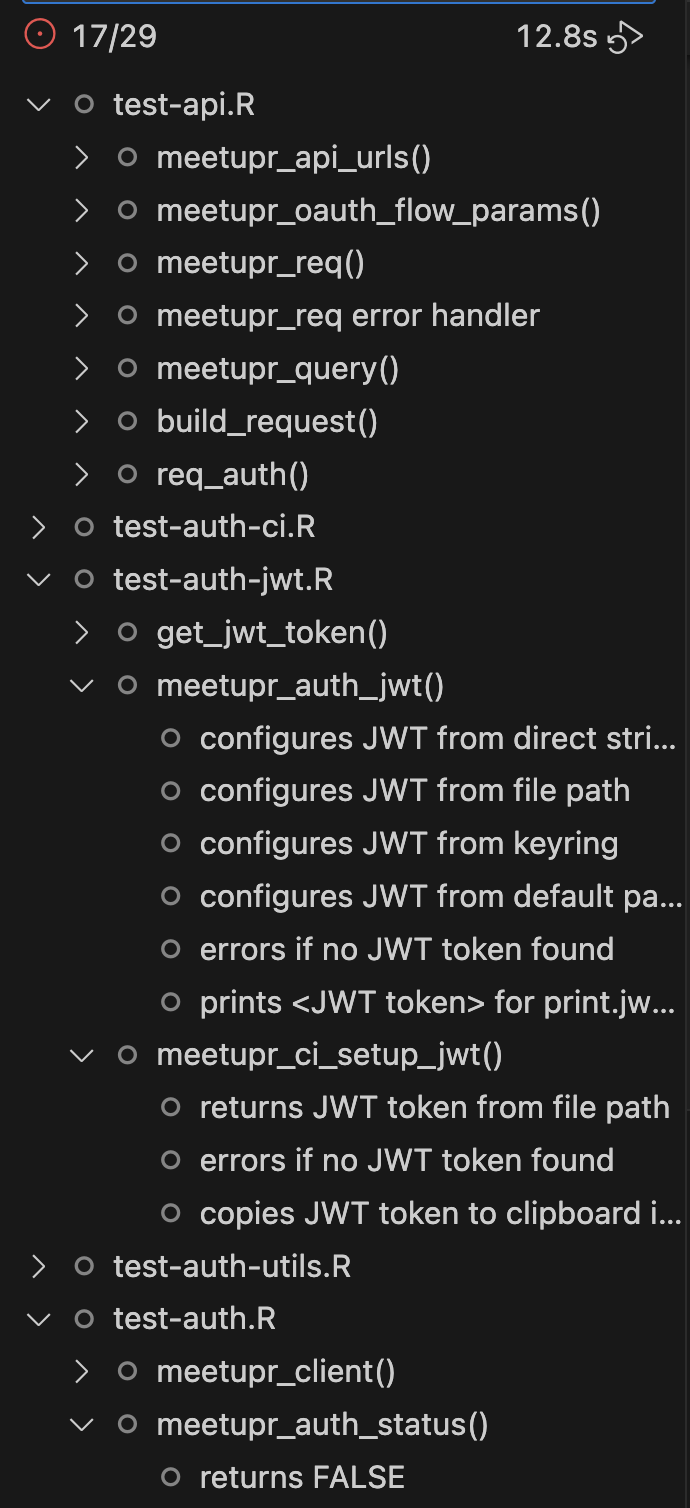
Task: Select the meetupr_oauth_flow_params() test item
Action: click(x=378, y=211)
